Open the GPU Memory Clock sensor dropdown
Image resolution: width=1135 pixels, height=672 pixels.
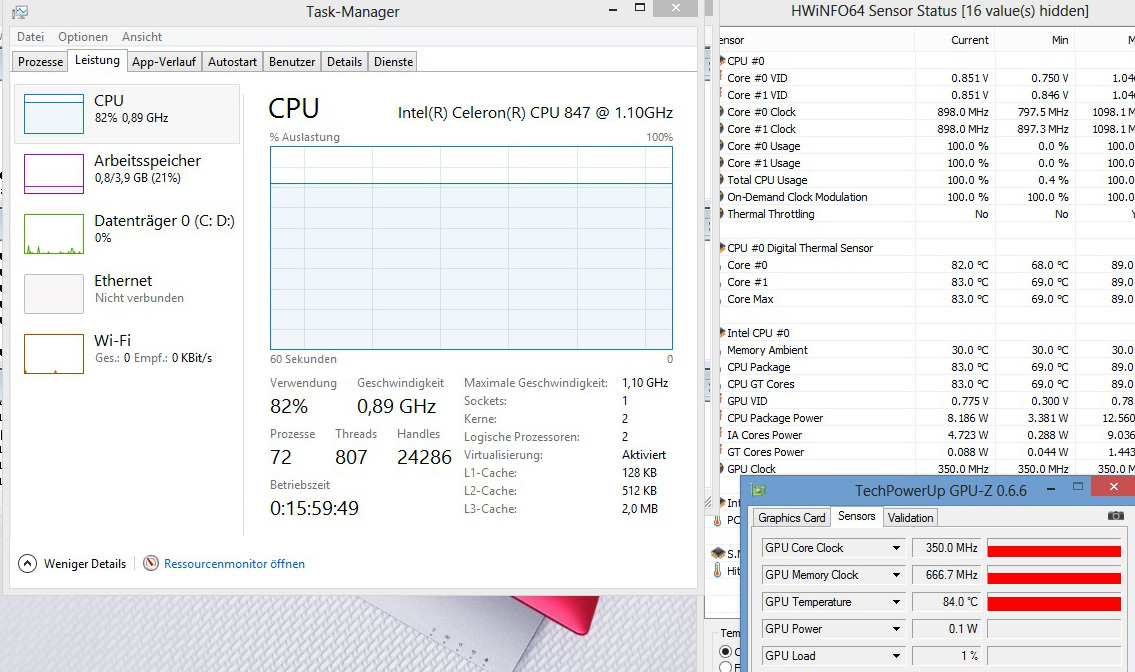coord(896,575)
